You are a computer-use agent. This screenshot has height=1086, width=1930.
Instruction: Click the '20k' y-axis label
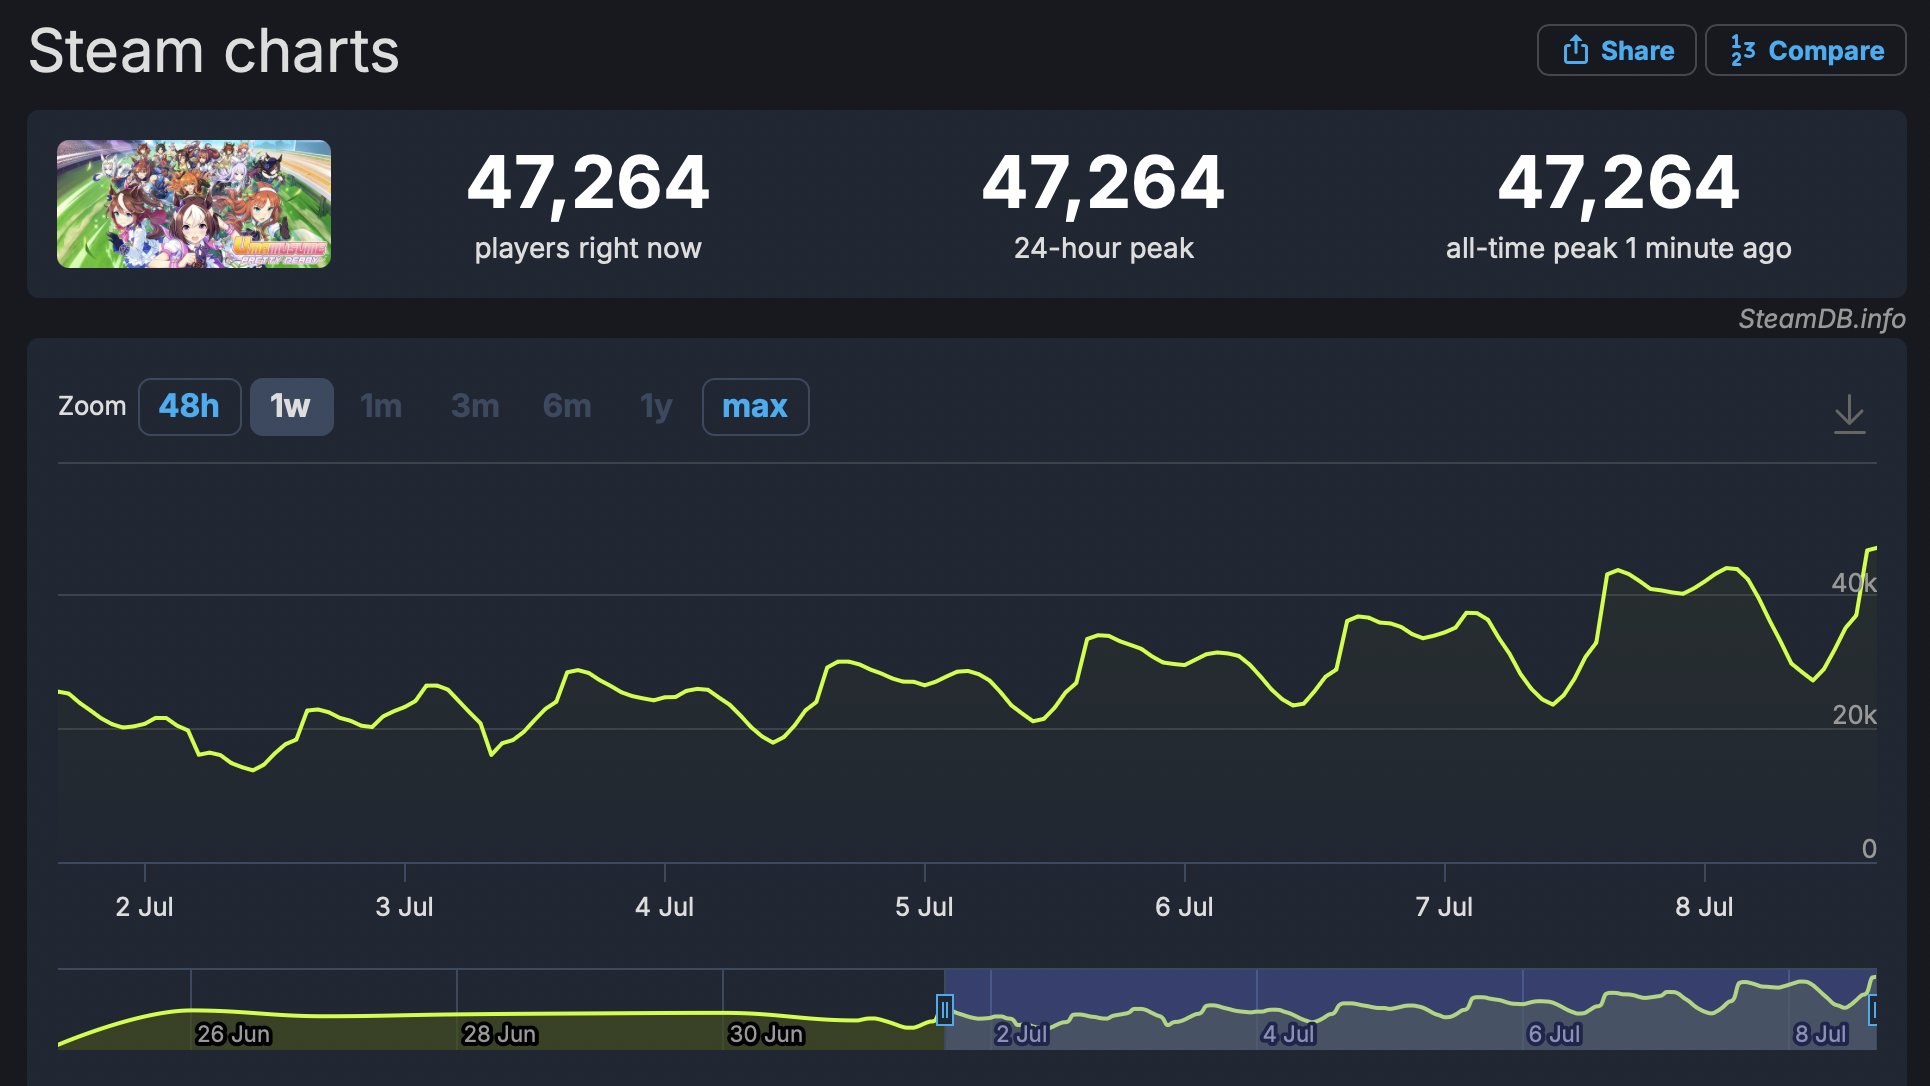(x=1854, y=715)
